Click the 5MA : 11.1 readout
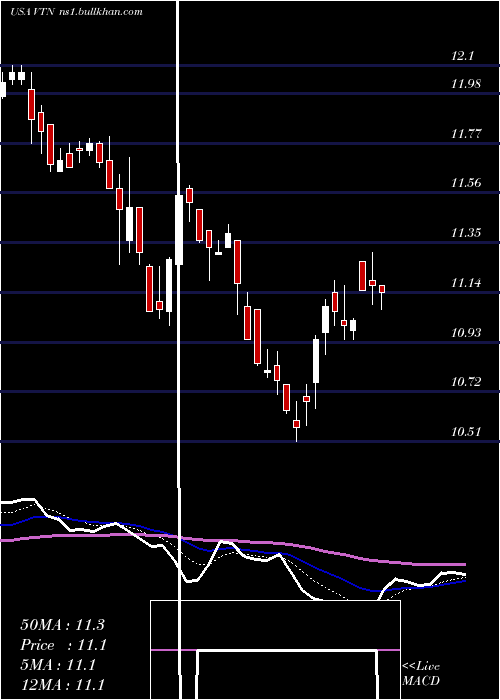Viewport: 500px width, 700px height. (x=58, y=665)
